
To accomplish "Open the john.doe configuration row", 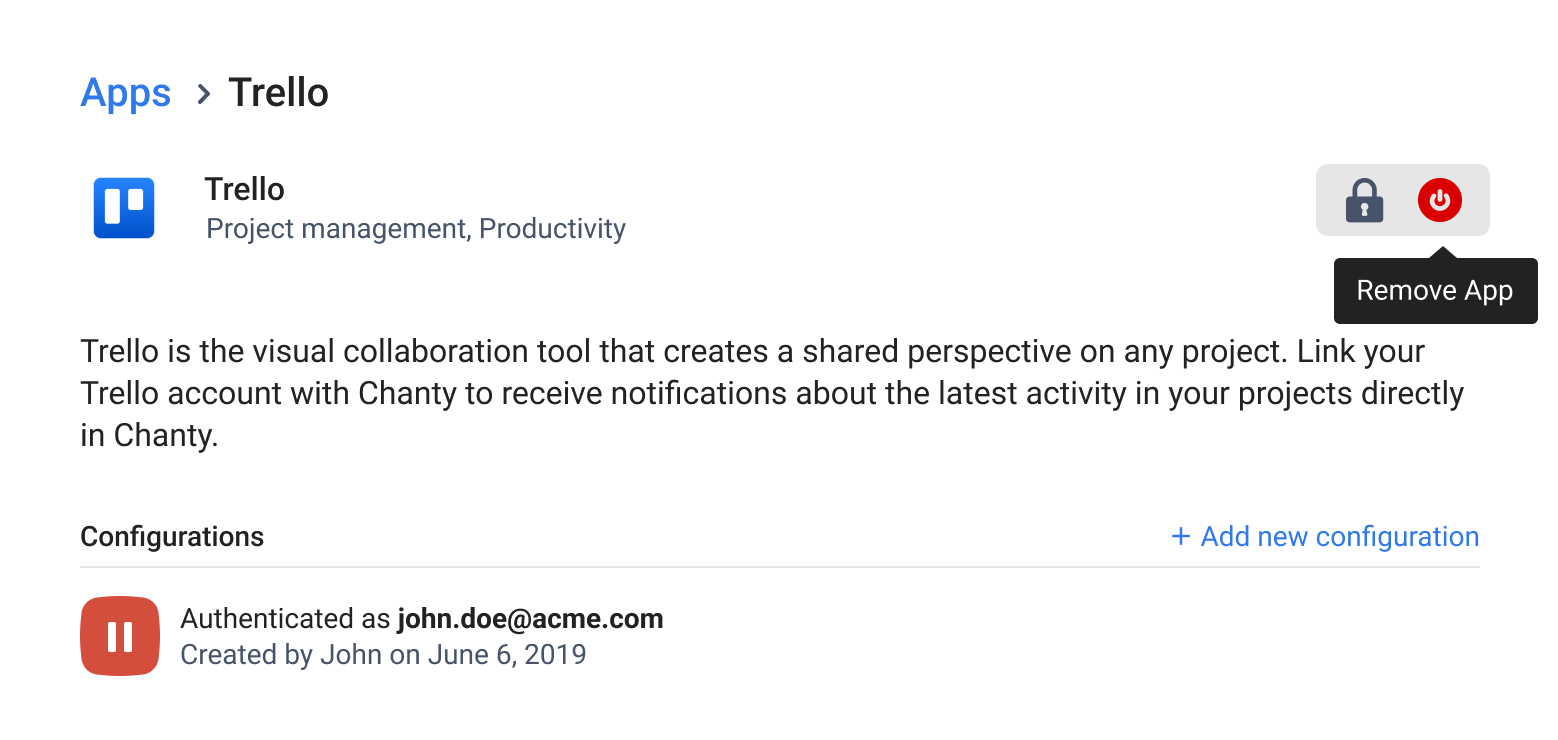I will click(780, 636).
